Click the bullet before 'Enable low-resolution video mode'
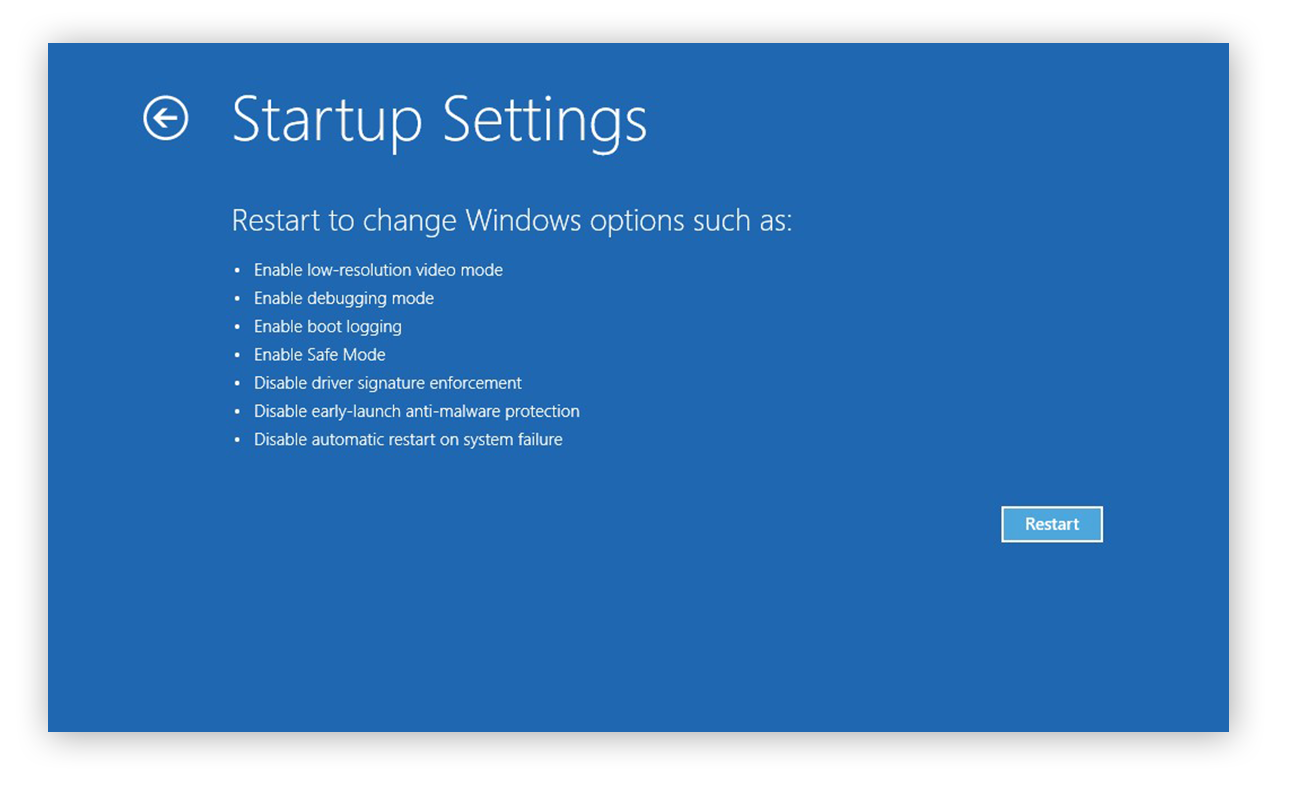 (238, 271)
